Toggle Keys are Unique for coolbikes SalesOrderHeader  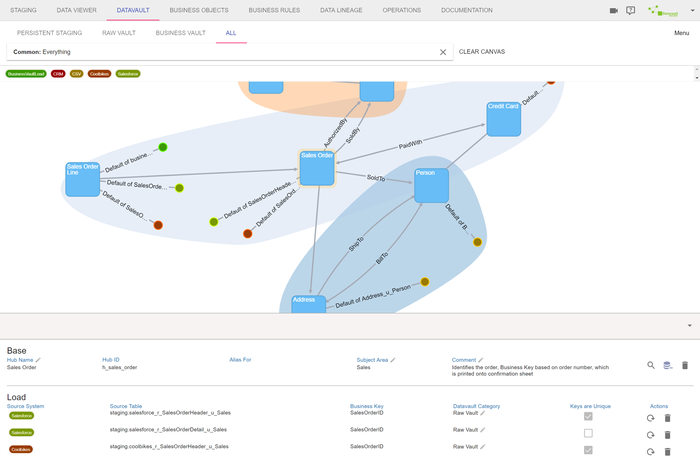[588, 450]
